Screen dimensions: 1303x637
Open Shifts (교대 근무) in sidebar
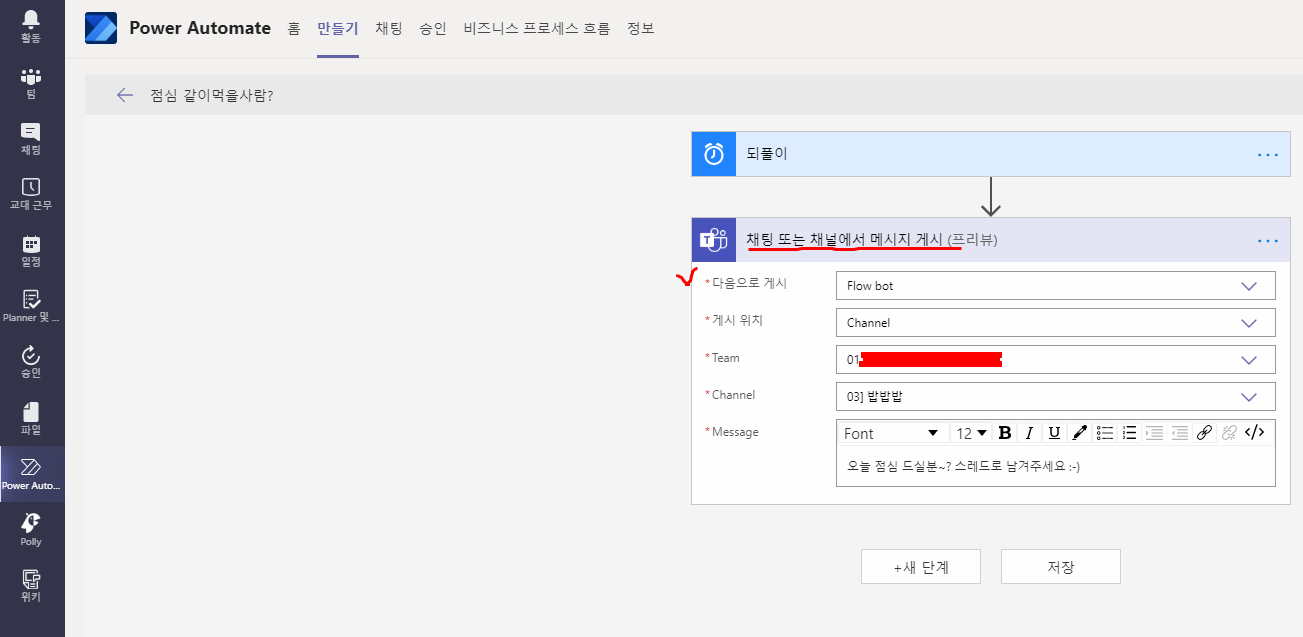point(31,194)
